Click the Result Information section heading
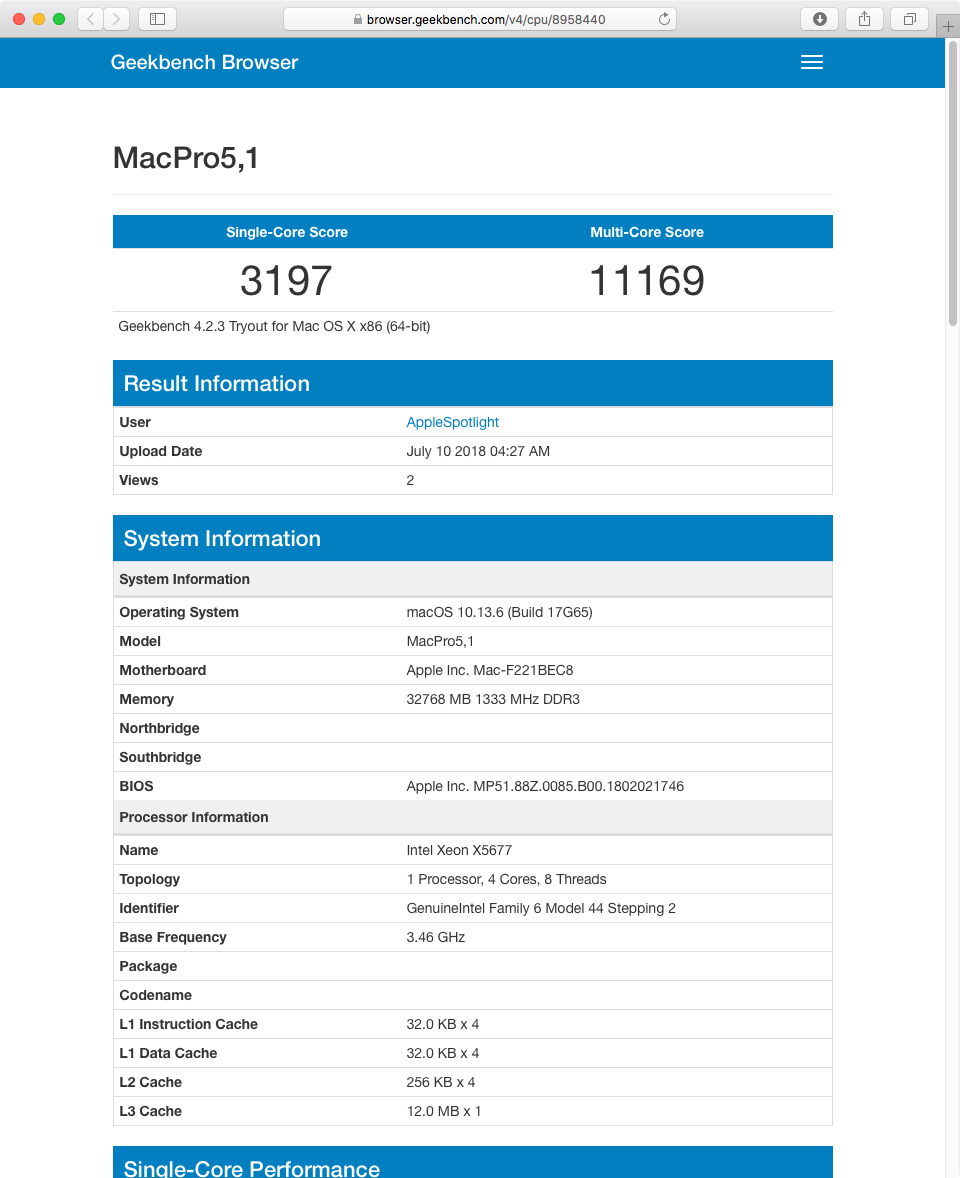Image resolution: width=960 pixels, height=1178 pixels. (216, 384)
